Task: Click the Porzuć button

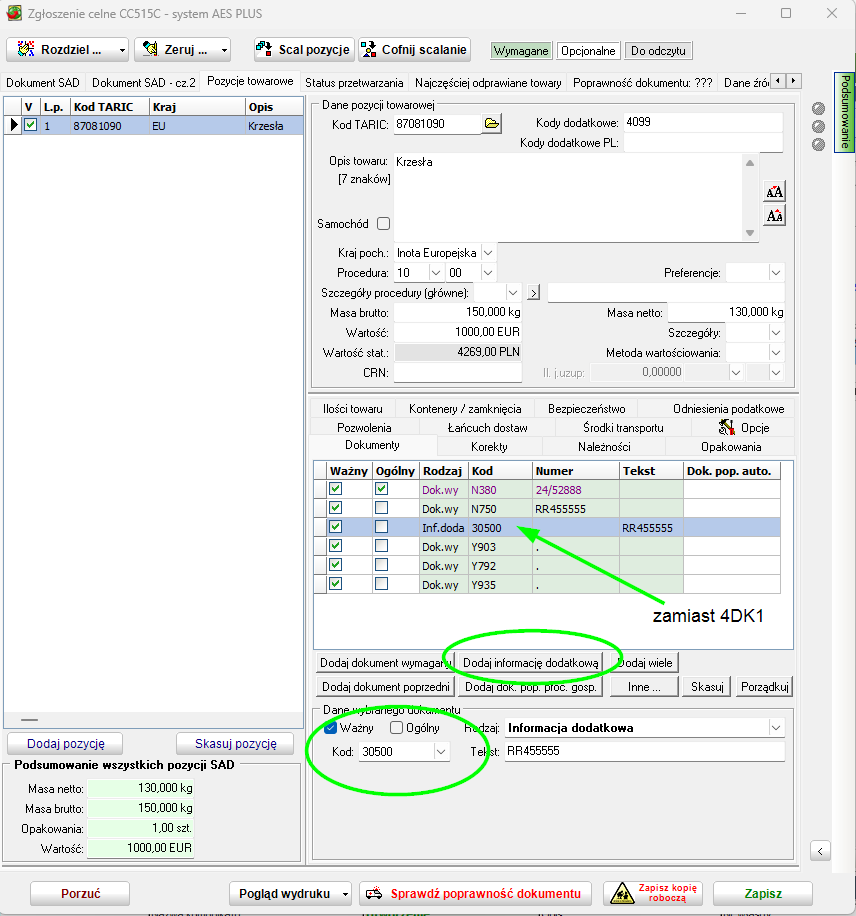Action: coord(80,893)
